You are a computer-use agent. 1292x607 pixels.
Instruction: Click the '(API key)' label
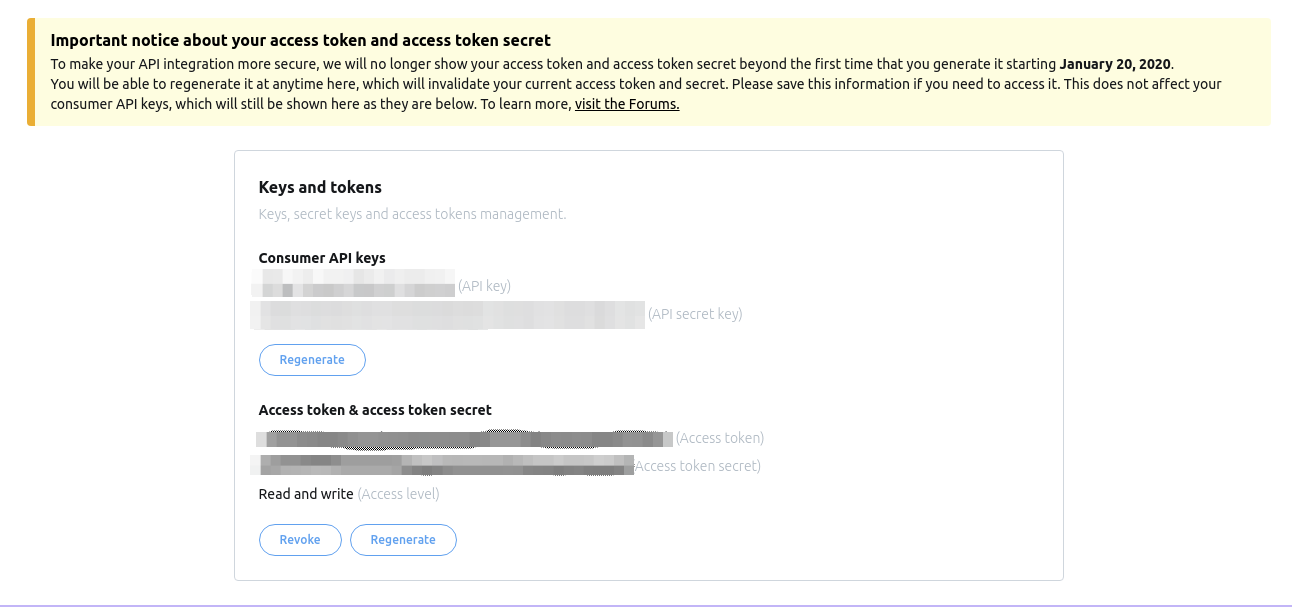point(484,286)
